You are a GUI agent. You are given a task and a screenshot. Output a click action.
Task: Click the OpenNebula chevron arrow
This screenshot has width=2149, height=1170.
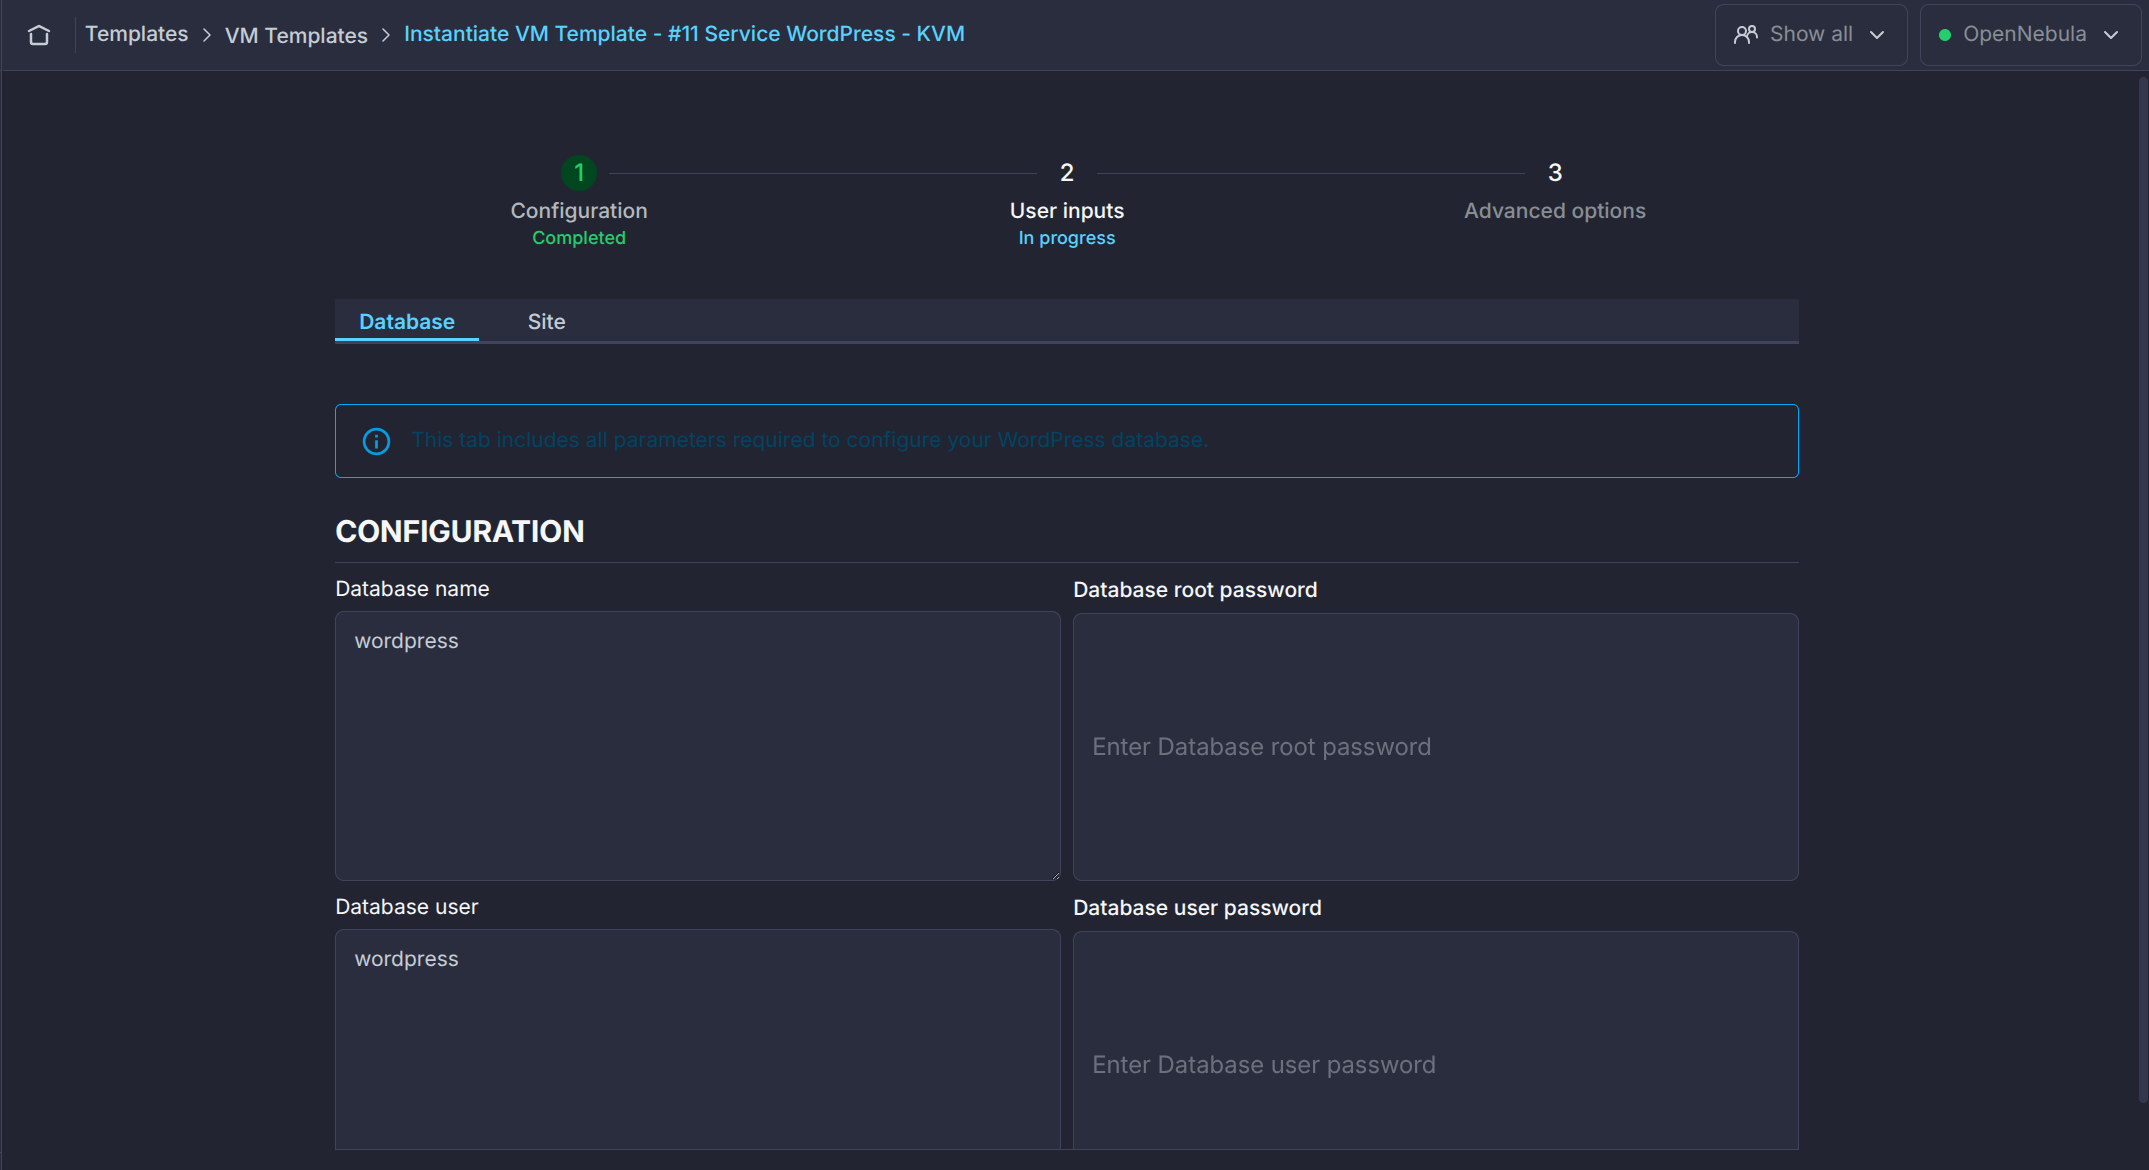click(2111, 35)
